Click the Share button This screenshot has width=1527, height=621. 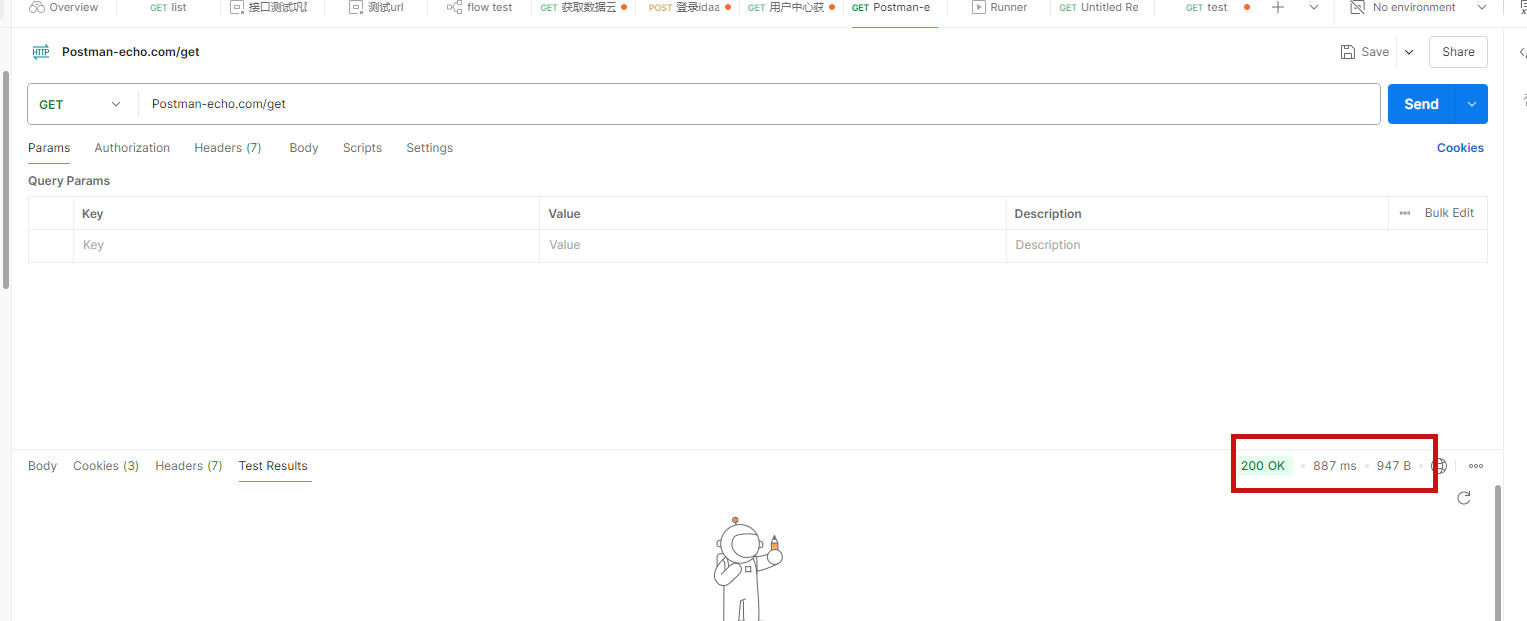[1457, 51]
